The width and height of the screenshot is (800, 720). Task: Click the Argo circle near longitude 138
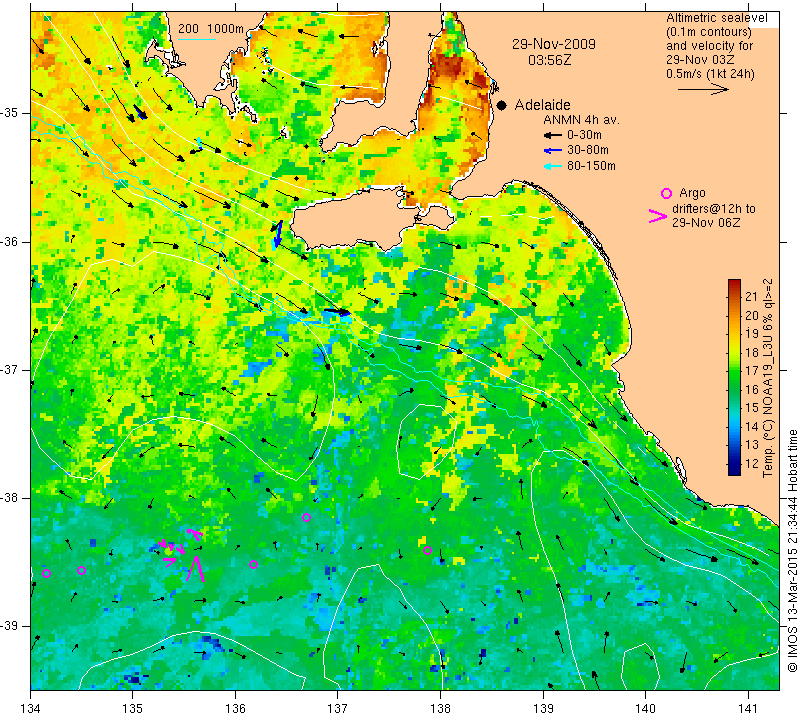tap(428, 551)
